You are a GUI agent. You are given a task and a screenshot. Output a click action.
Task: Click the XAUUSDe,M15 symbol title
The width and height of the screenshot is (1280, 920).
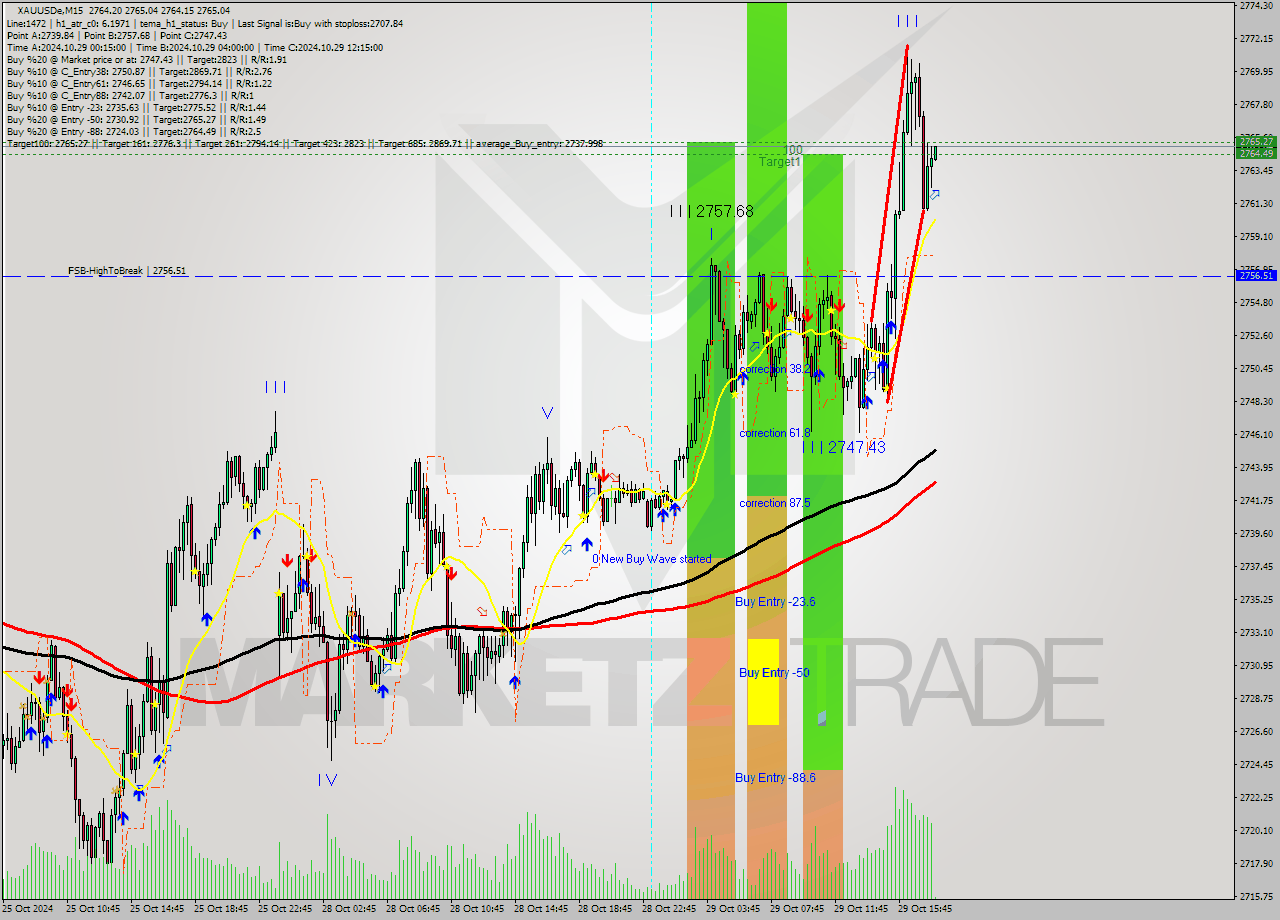pos(52,10)
